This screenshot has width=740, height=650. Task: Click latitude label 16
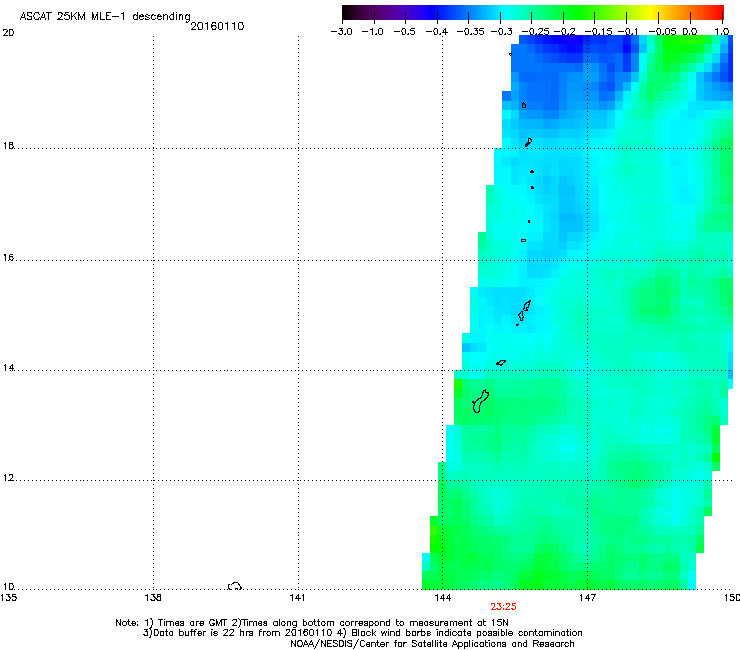click(8, 258)
